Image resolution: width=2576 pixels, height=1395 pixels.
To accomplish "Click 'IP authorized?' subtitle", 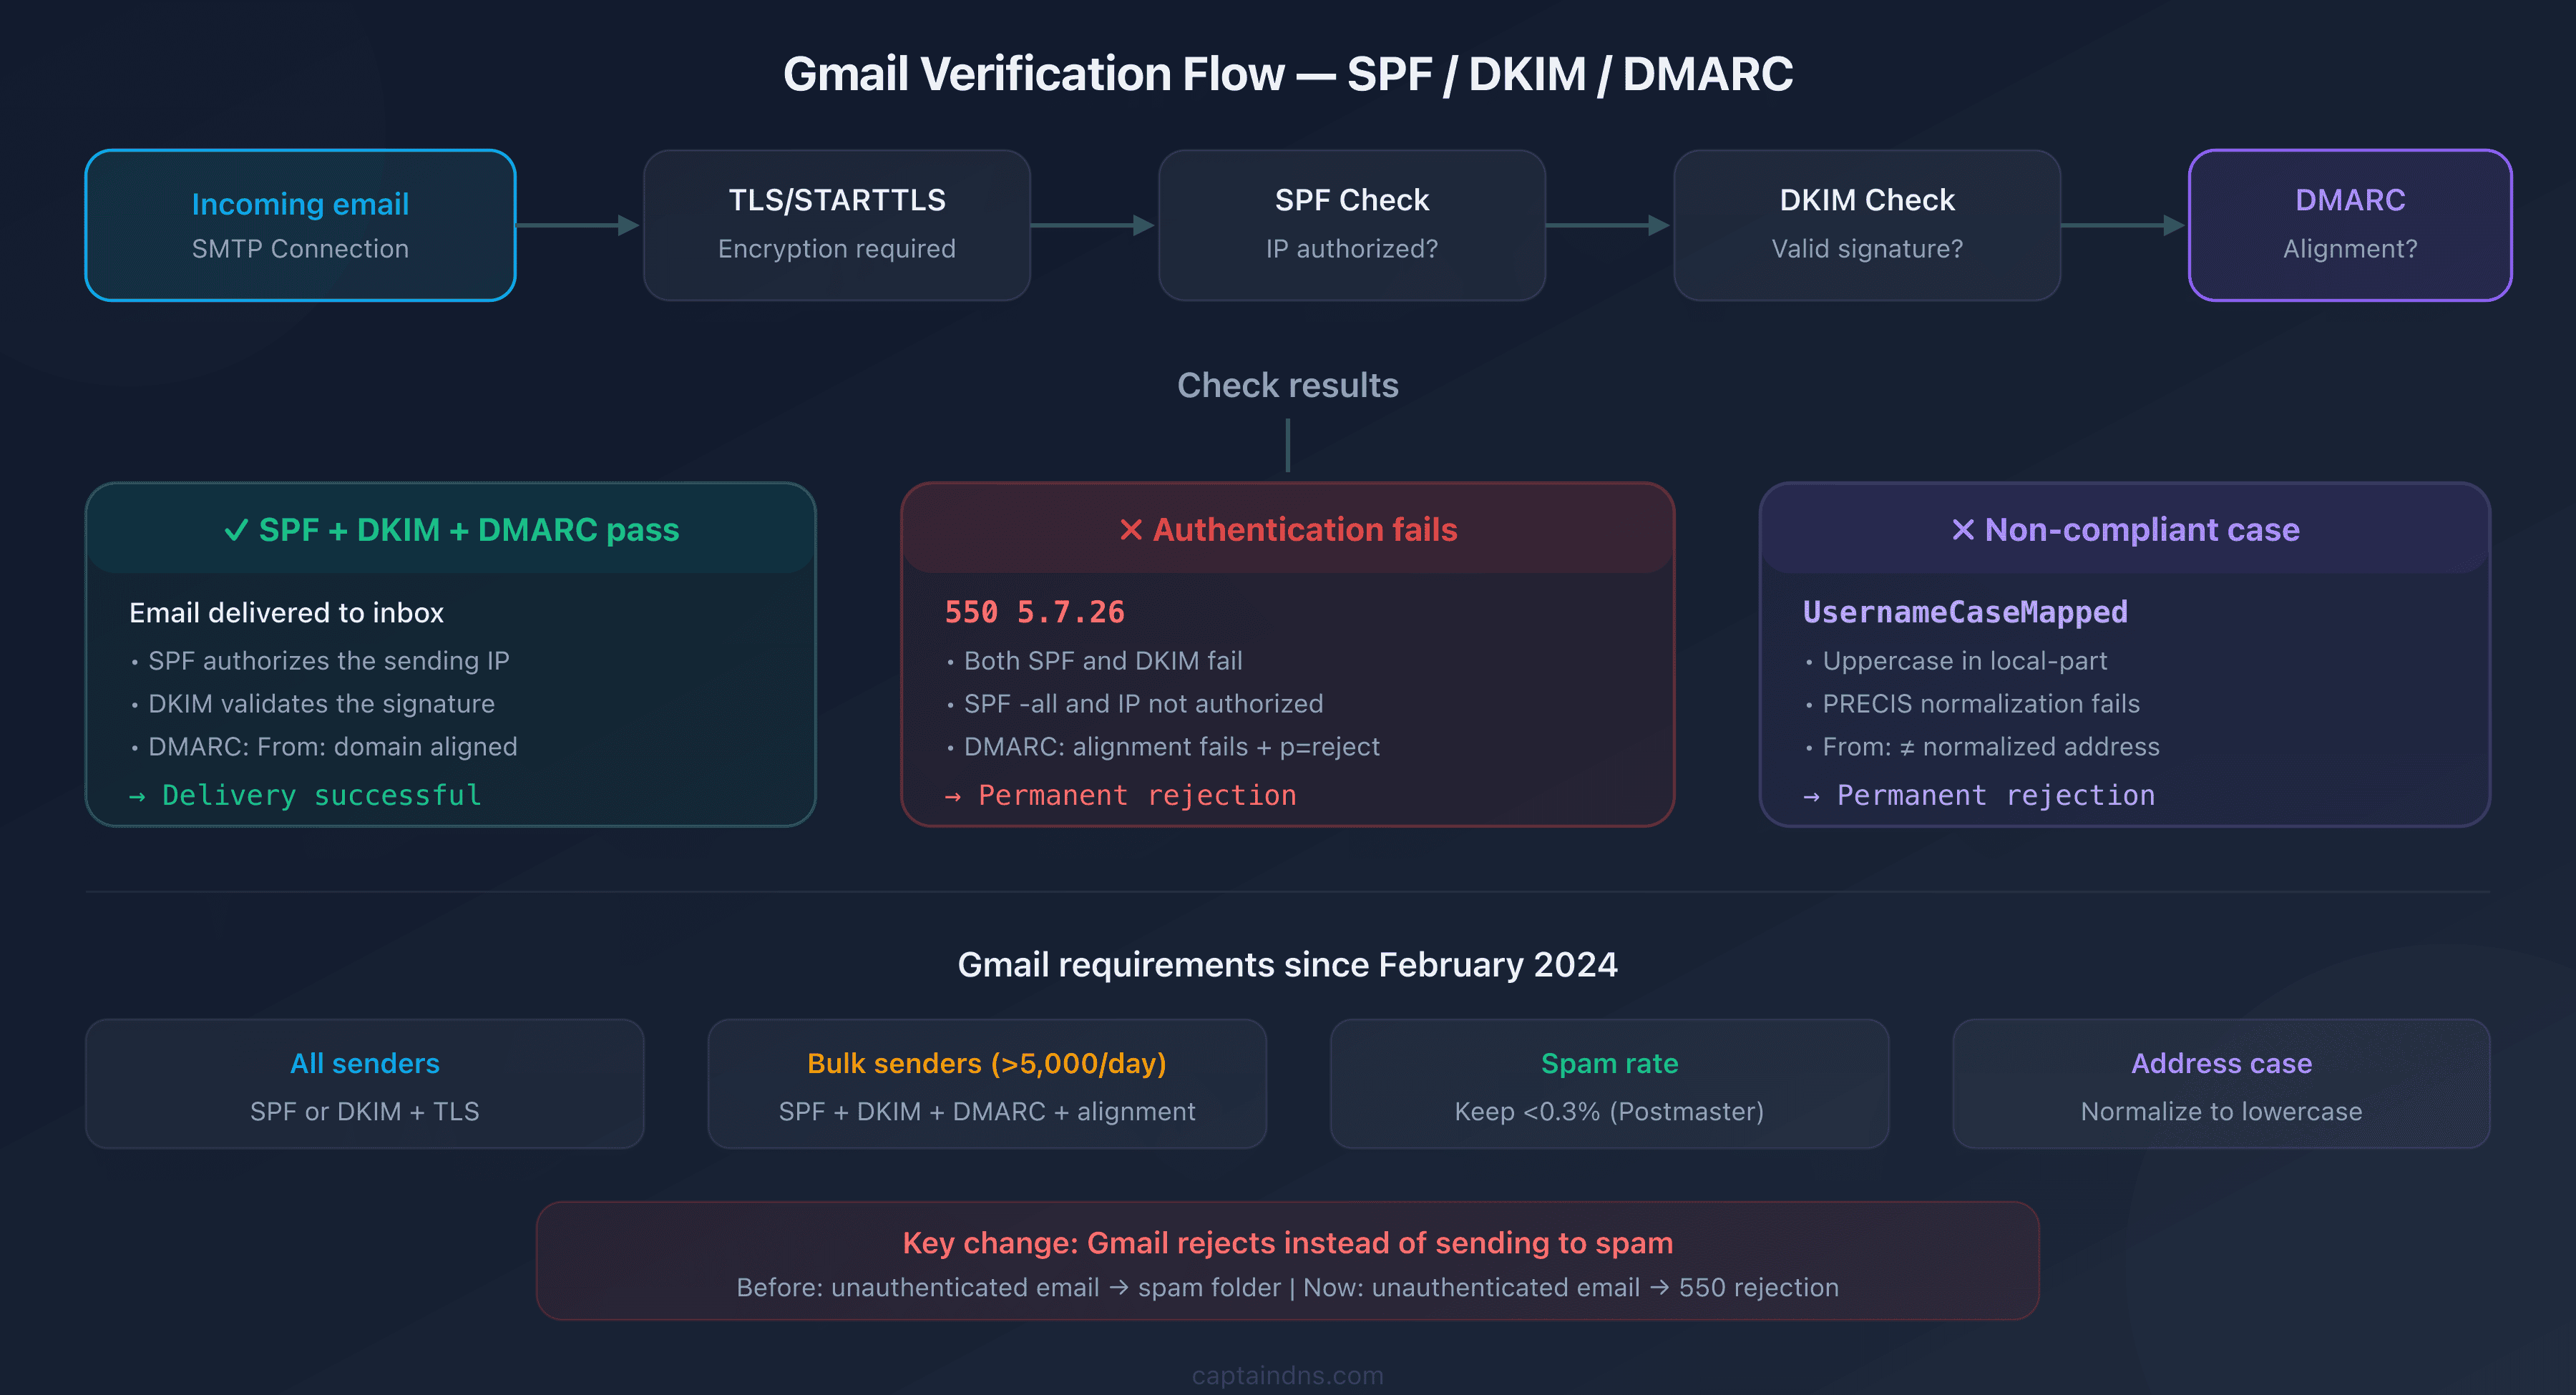I will [x=1352, y=249].
